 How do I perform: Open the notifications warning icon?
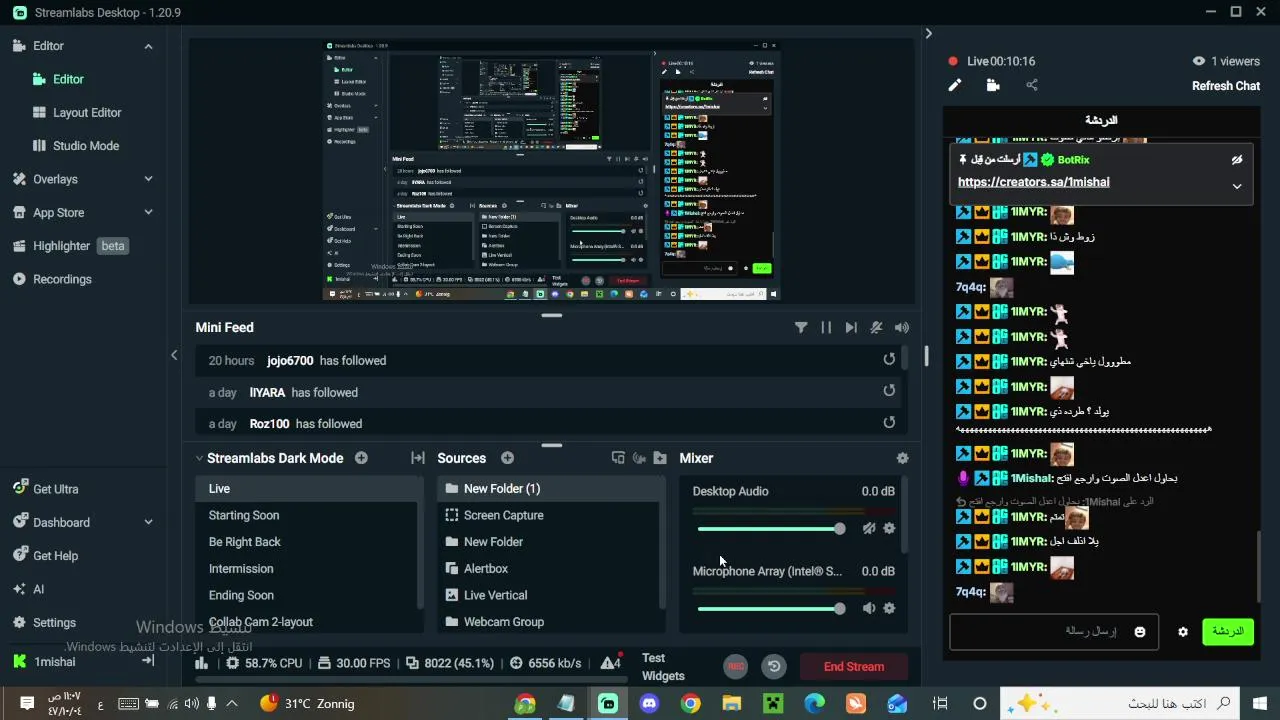coord(610,663)
